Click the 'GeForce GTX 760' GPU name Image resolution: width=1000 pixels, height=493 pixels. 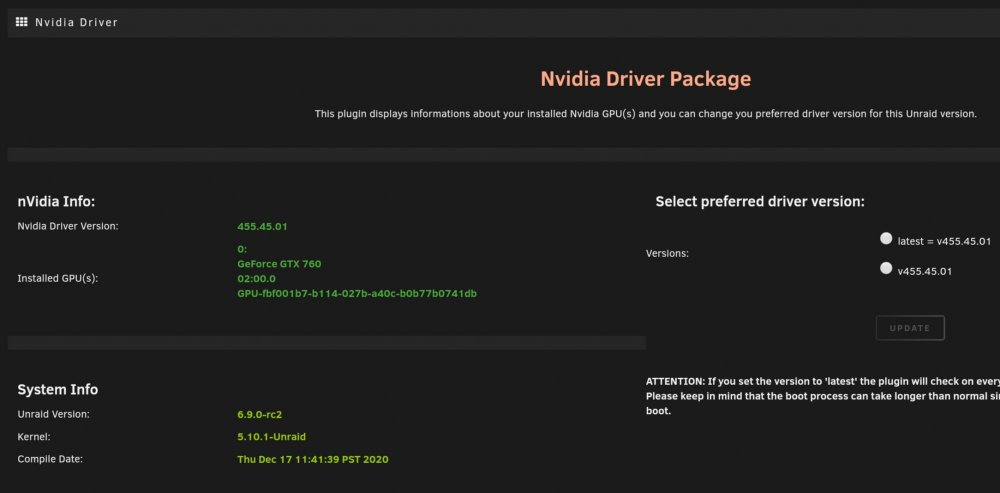coord(279,264)
